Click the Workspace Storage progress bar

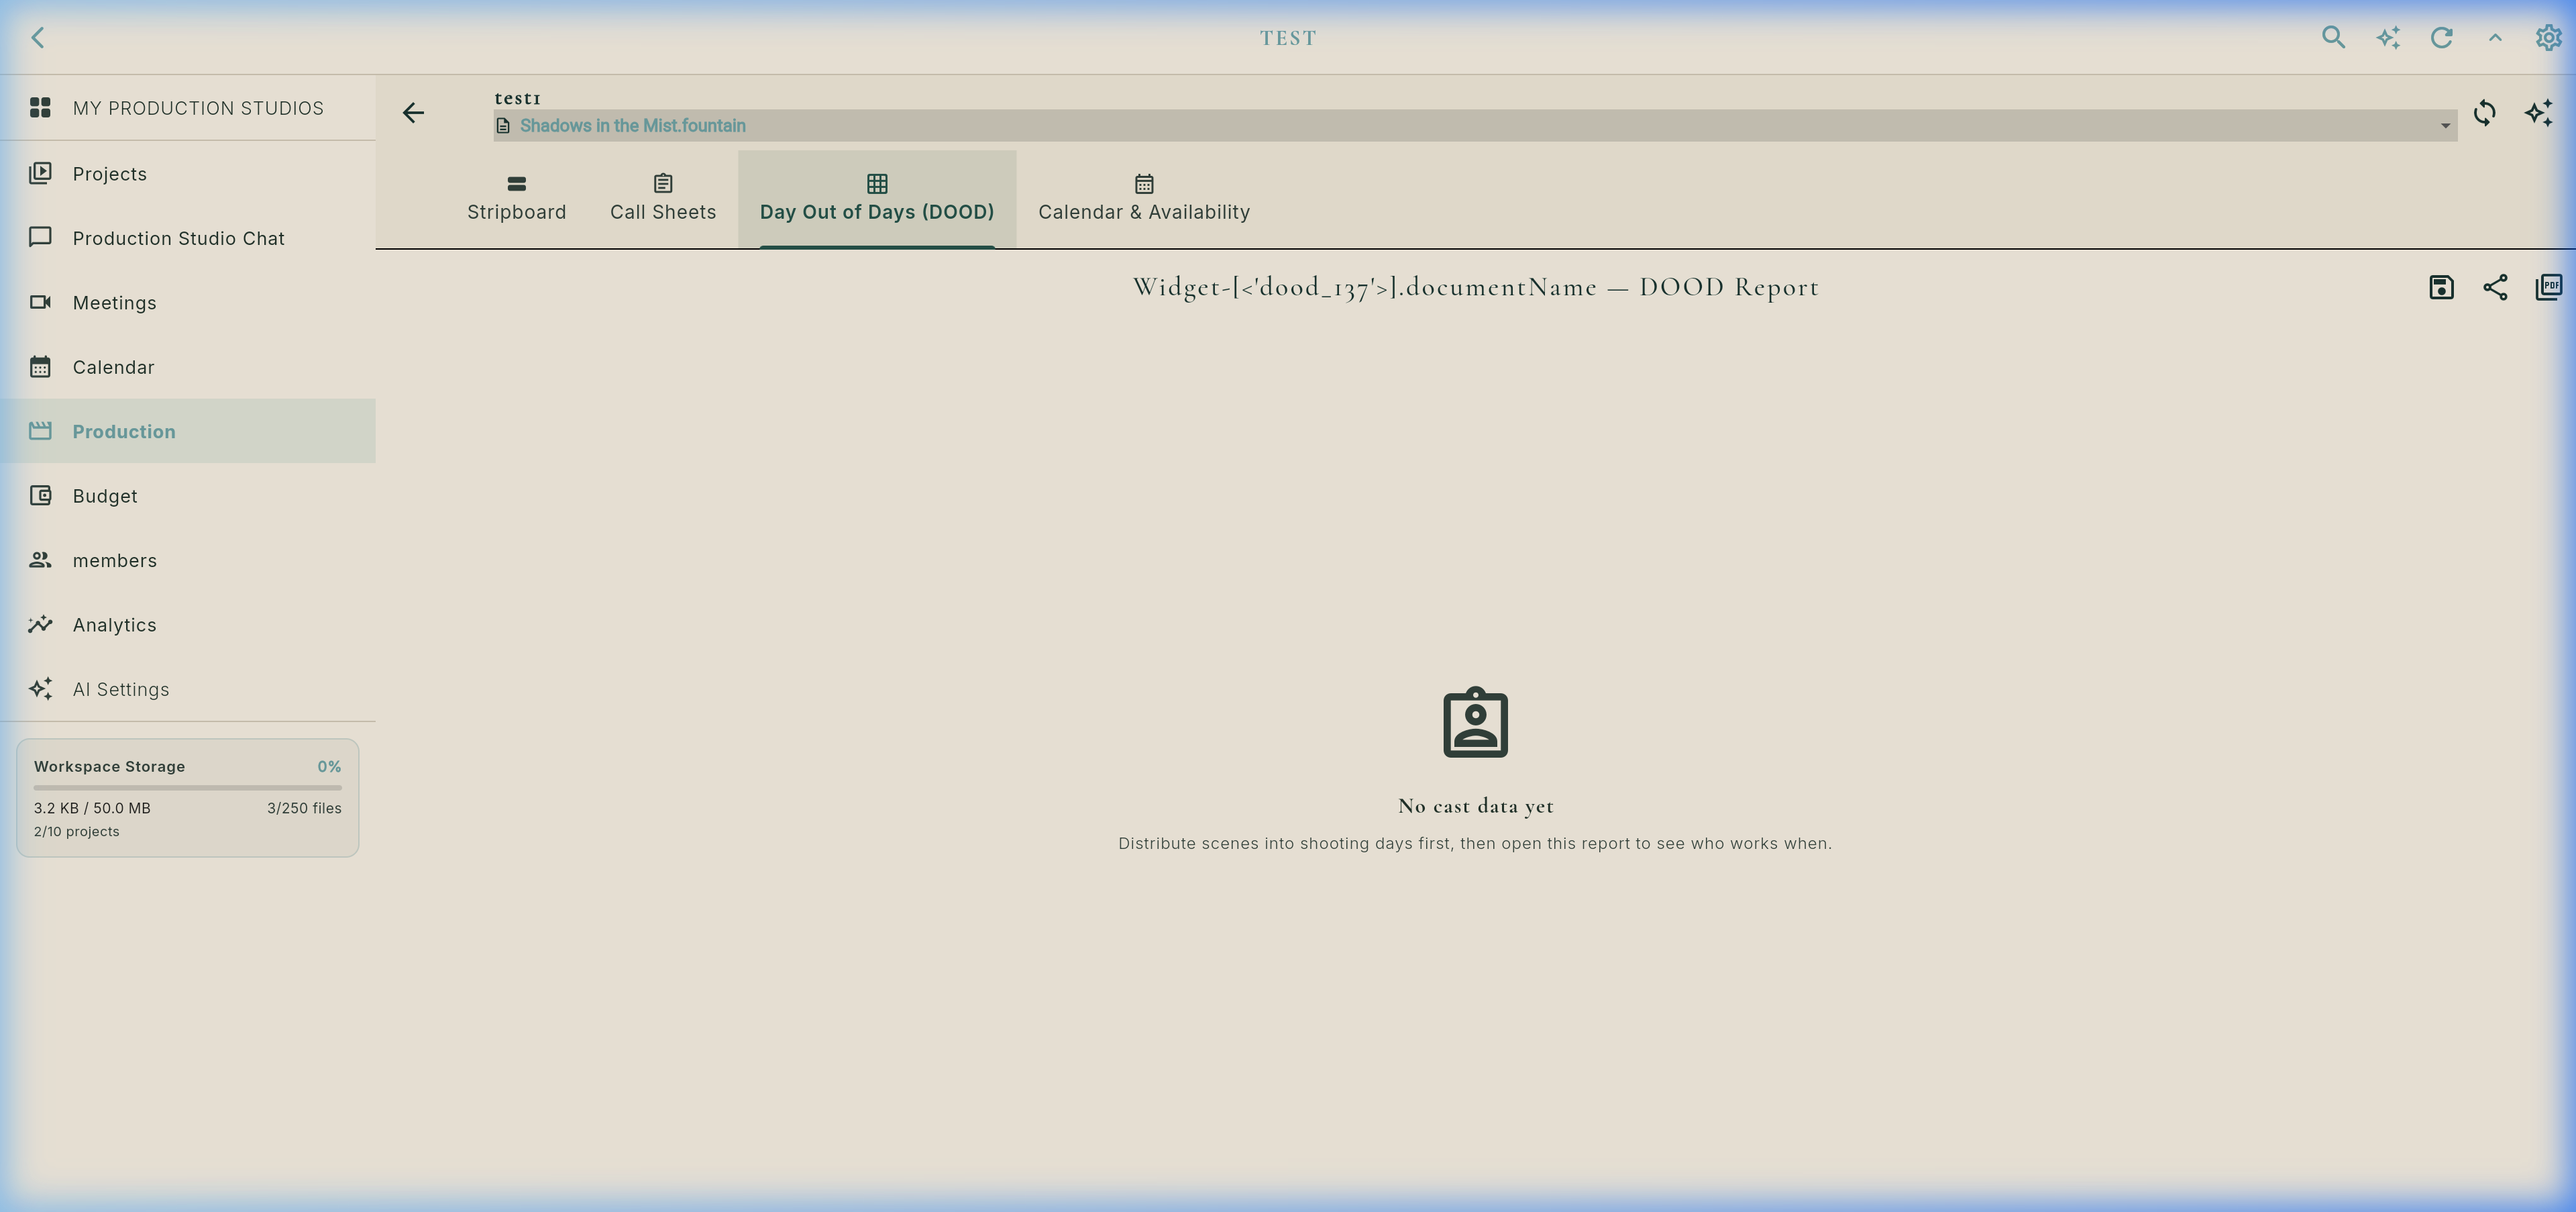point(188,788)
